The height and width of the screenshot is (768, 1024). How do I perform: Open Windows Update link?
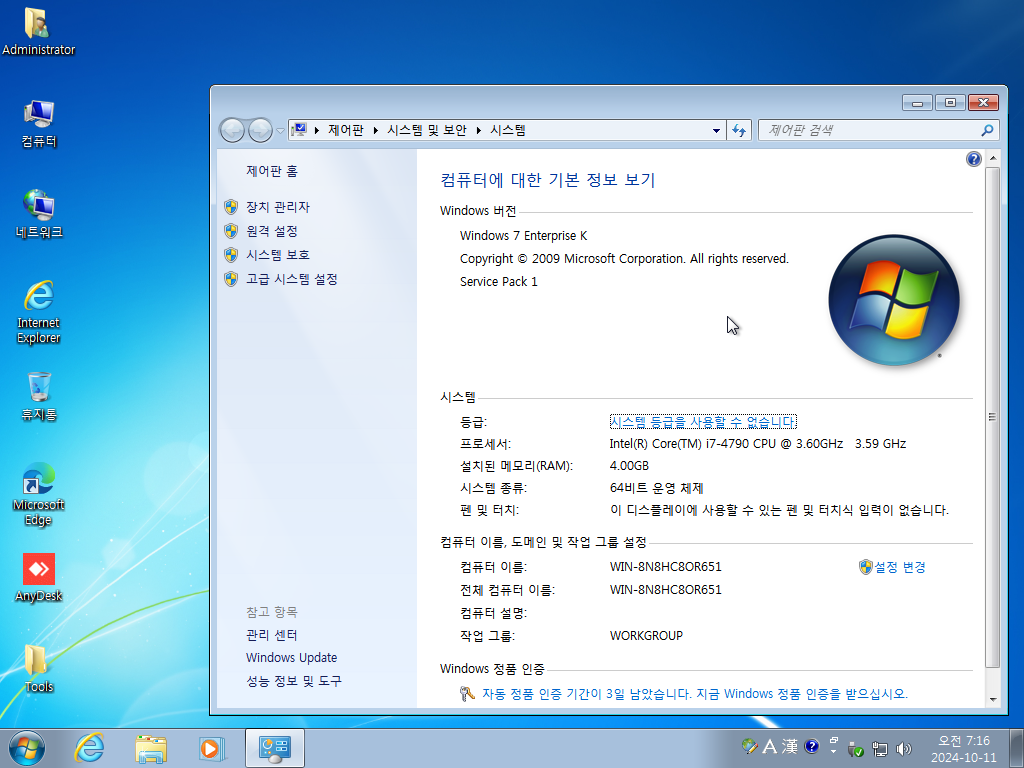[291, 658]
